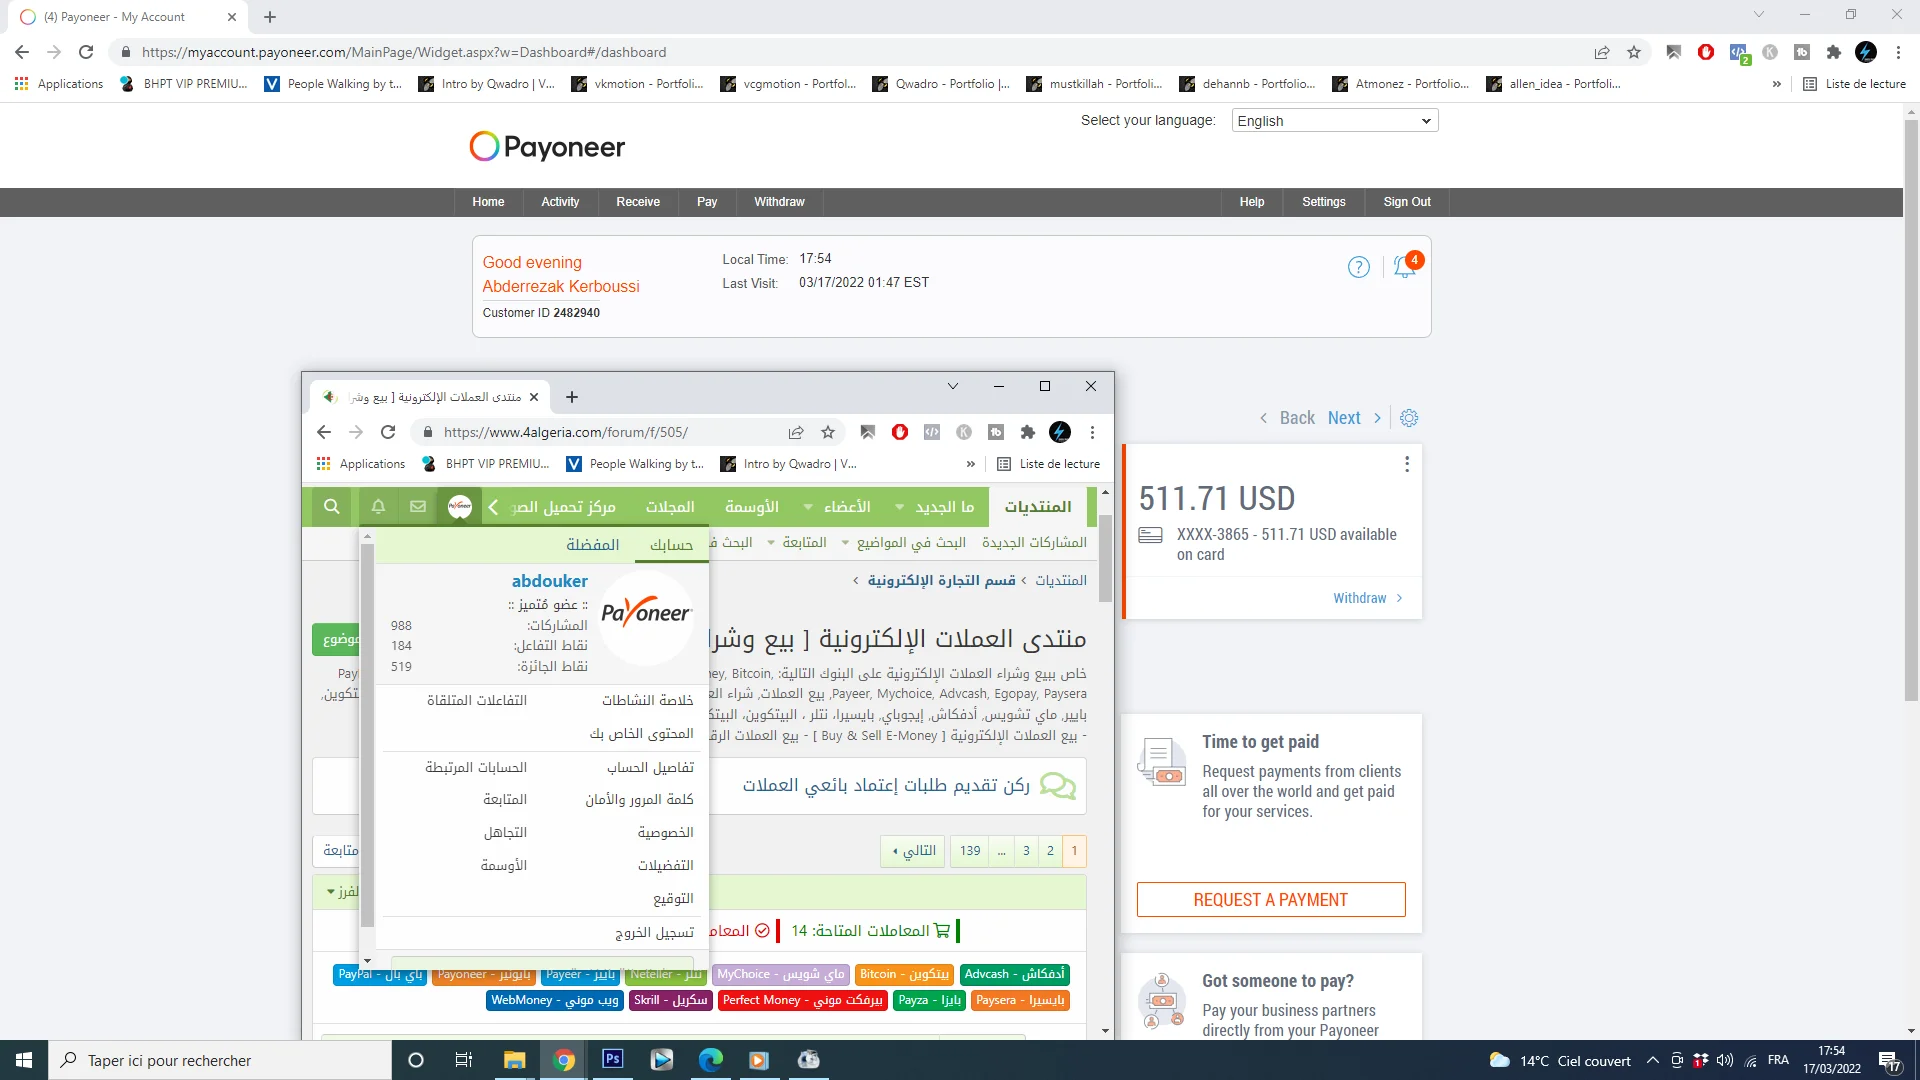This screenshot has height=1080, width=1920.
Task: Open the forum inbox envelope icon
Action: click(418, 507)
